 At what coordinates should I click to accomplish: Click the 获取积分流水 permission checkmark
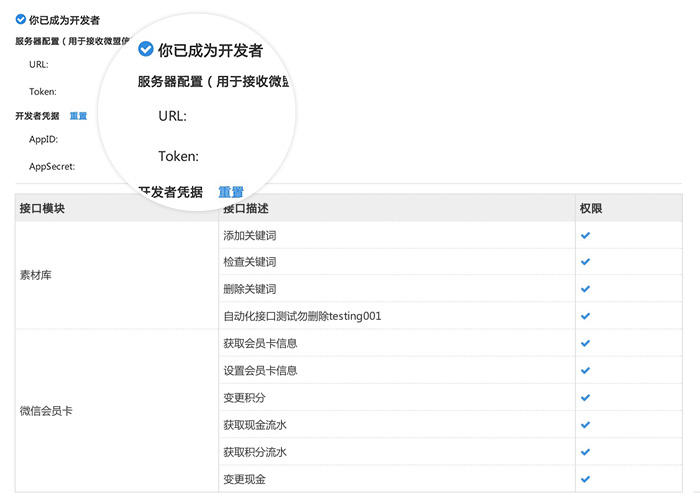[x=586, y=452]
